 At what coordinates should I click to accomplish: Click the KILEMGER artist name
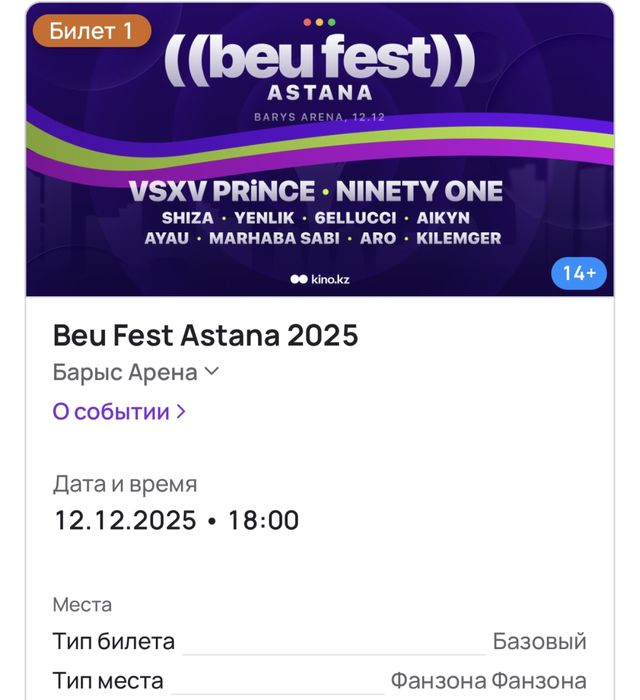point(457,239)
